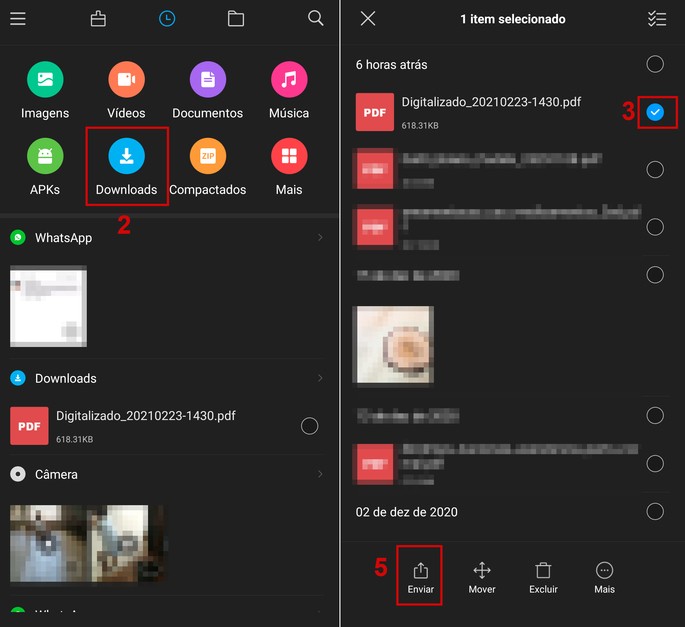Select the Digitalizado PDF in left panel
685x627 pixels.
[309, 426]
